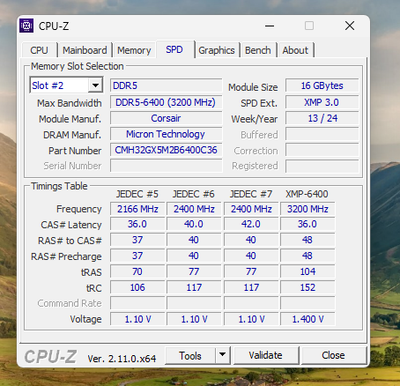Open the Memory tab
Image resolution: width=400 pixels, height=386 pixels.
134,50
